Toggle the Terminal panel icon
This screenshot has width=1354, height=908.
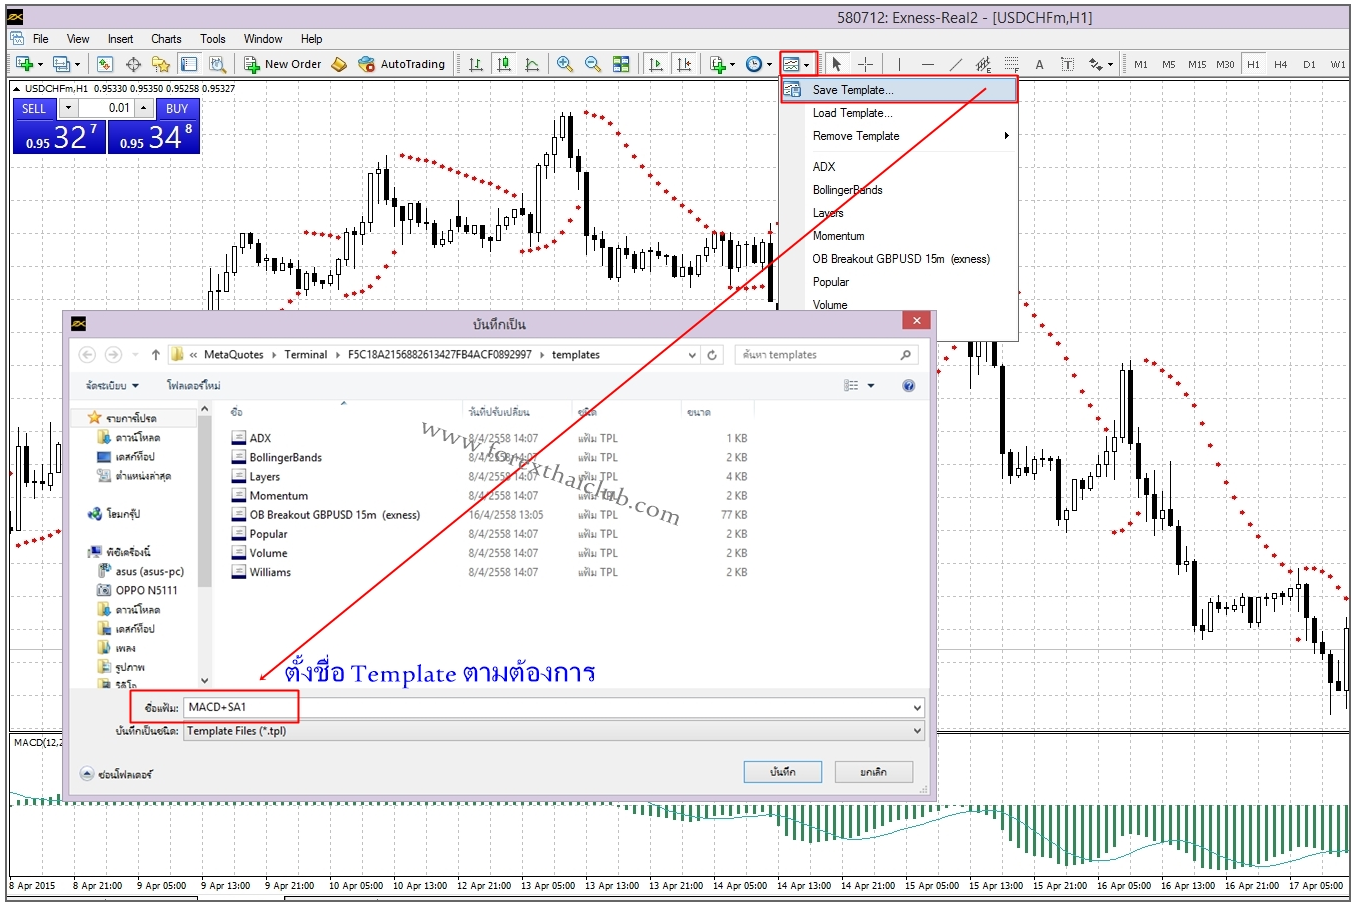pyautogui.click(x=189, y=64)
